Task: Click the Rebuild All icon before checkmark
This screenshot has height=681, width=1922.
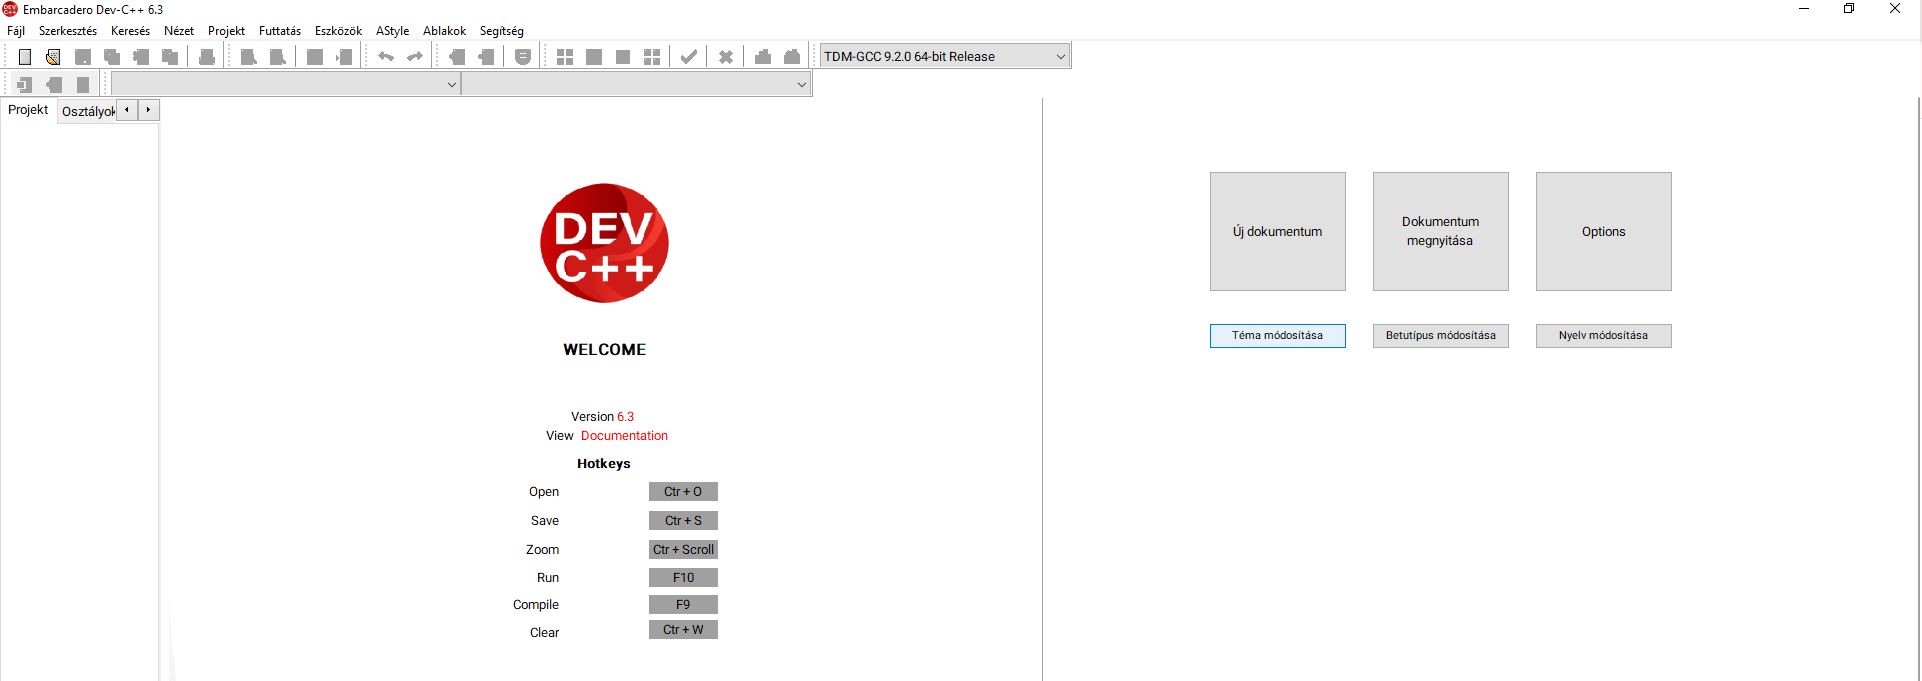Action: click(652, 57)
